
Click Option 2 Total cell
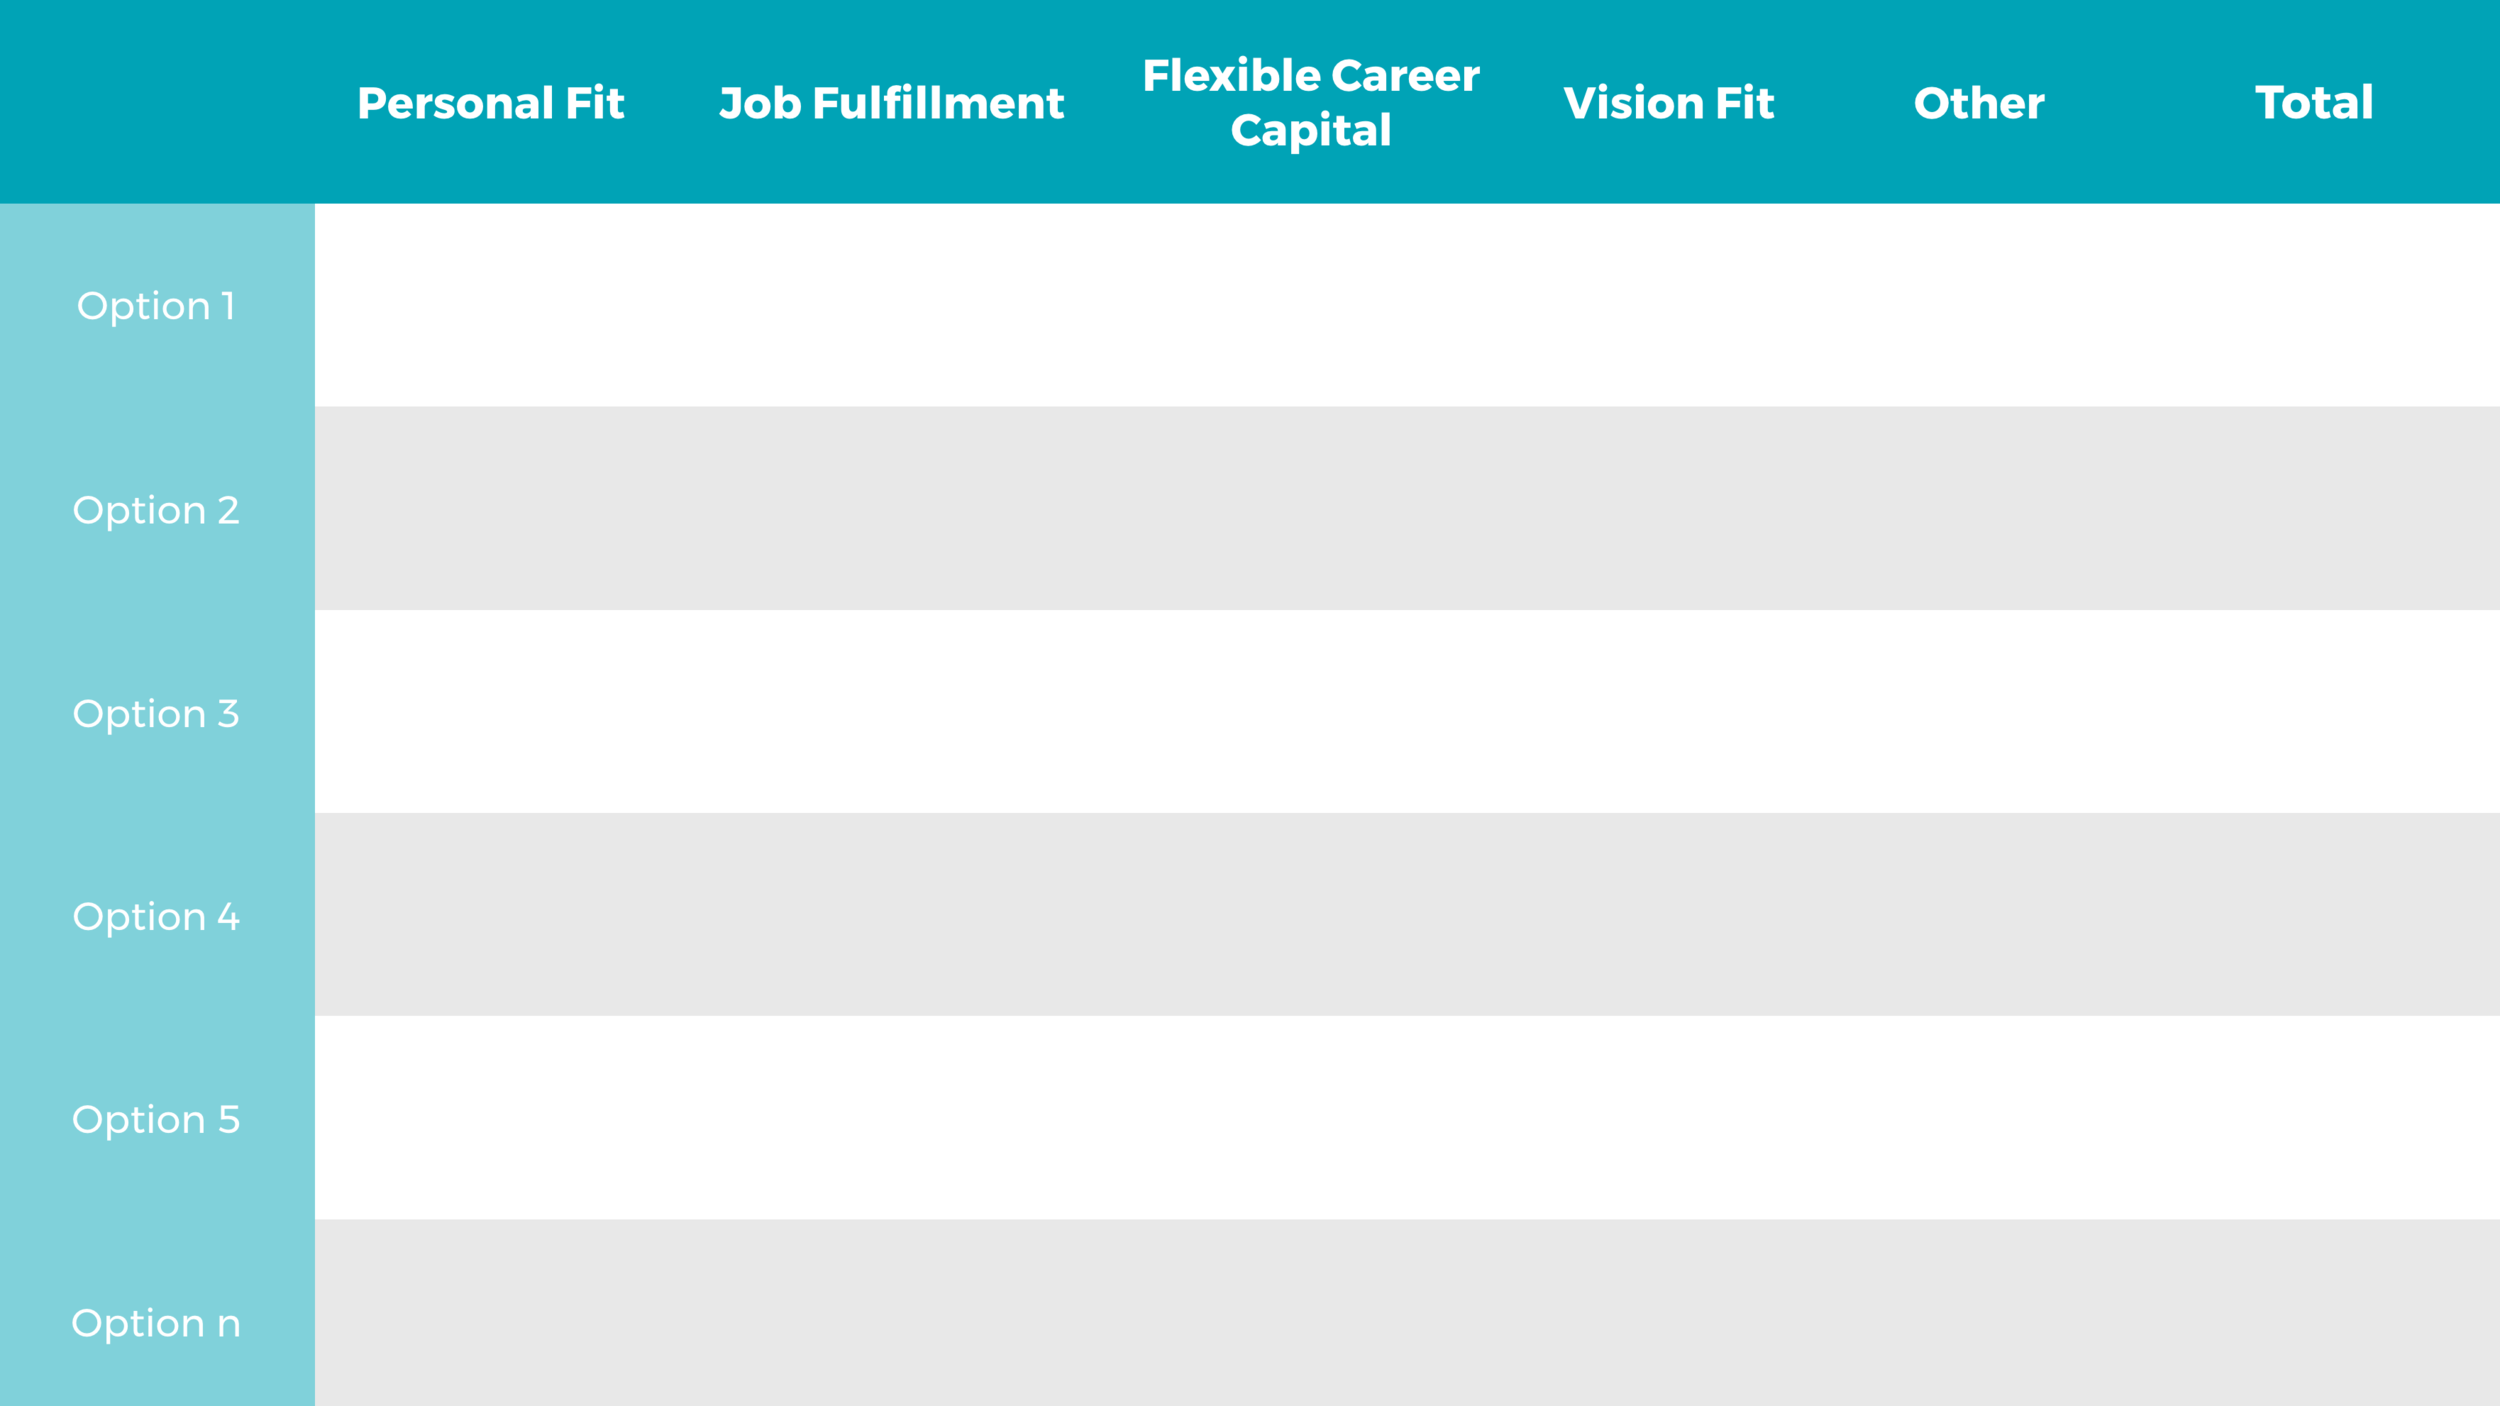click(2315, 508)
